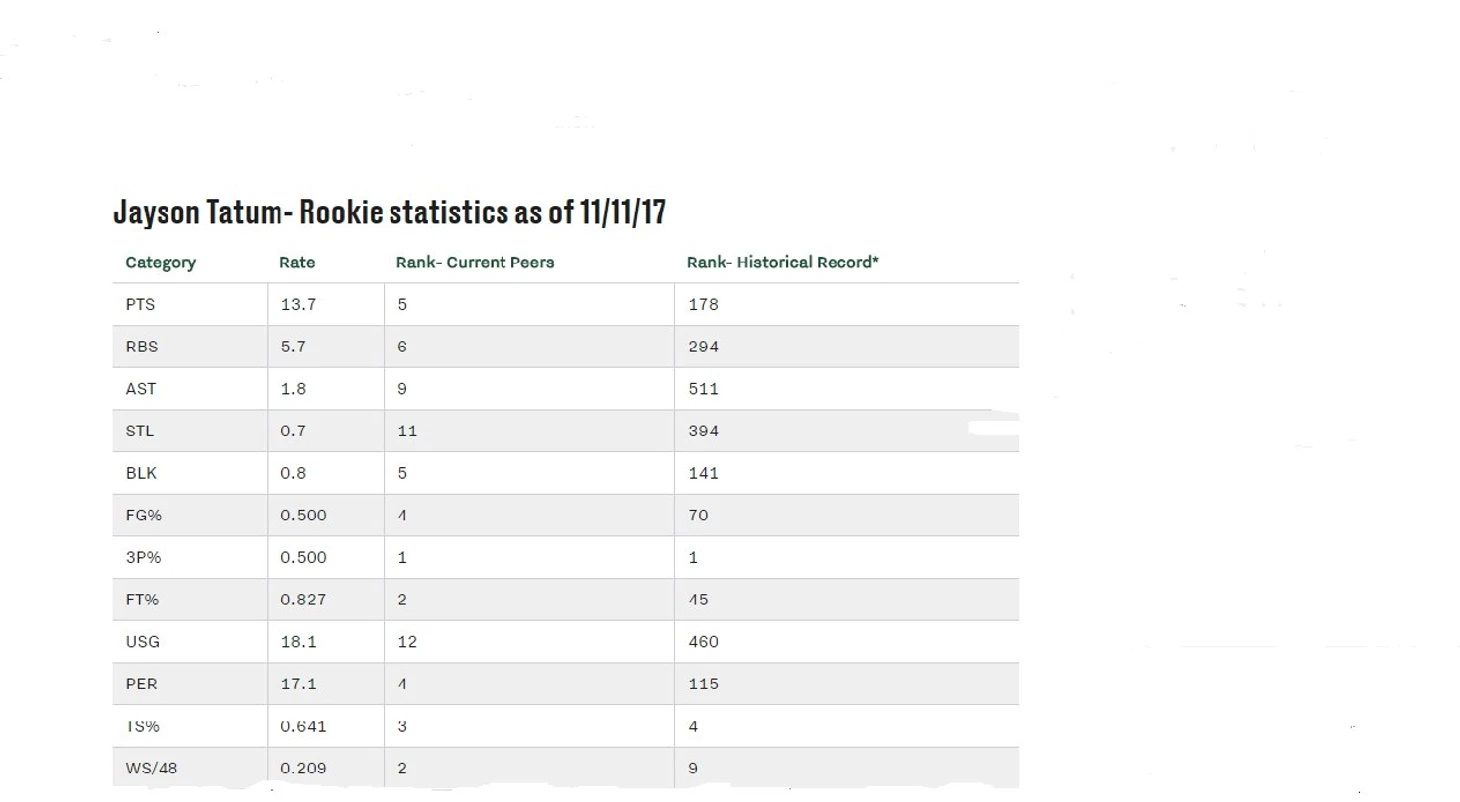This screenshot has width=1460, height=802.
Task: Select the PER historical rank '115'
Action: pyautogui.click(x=703, y=684)
